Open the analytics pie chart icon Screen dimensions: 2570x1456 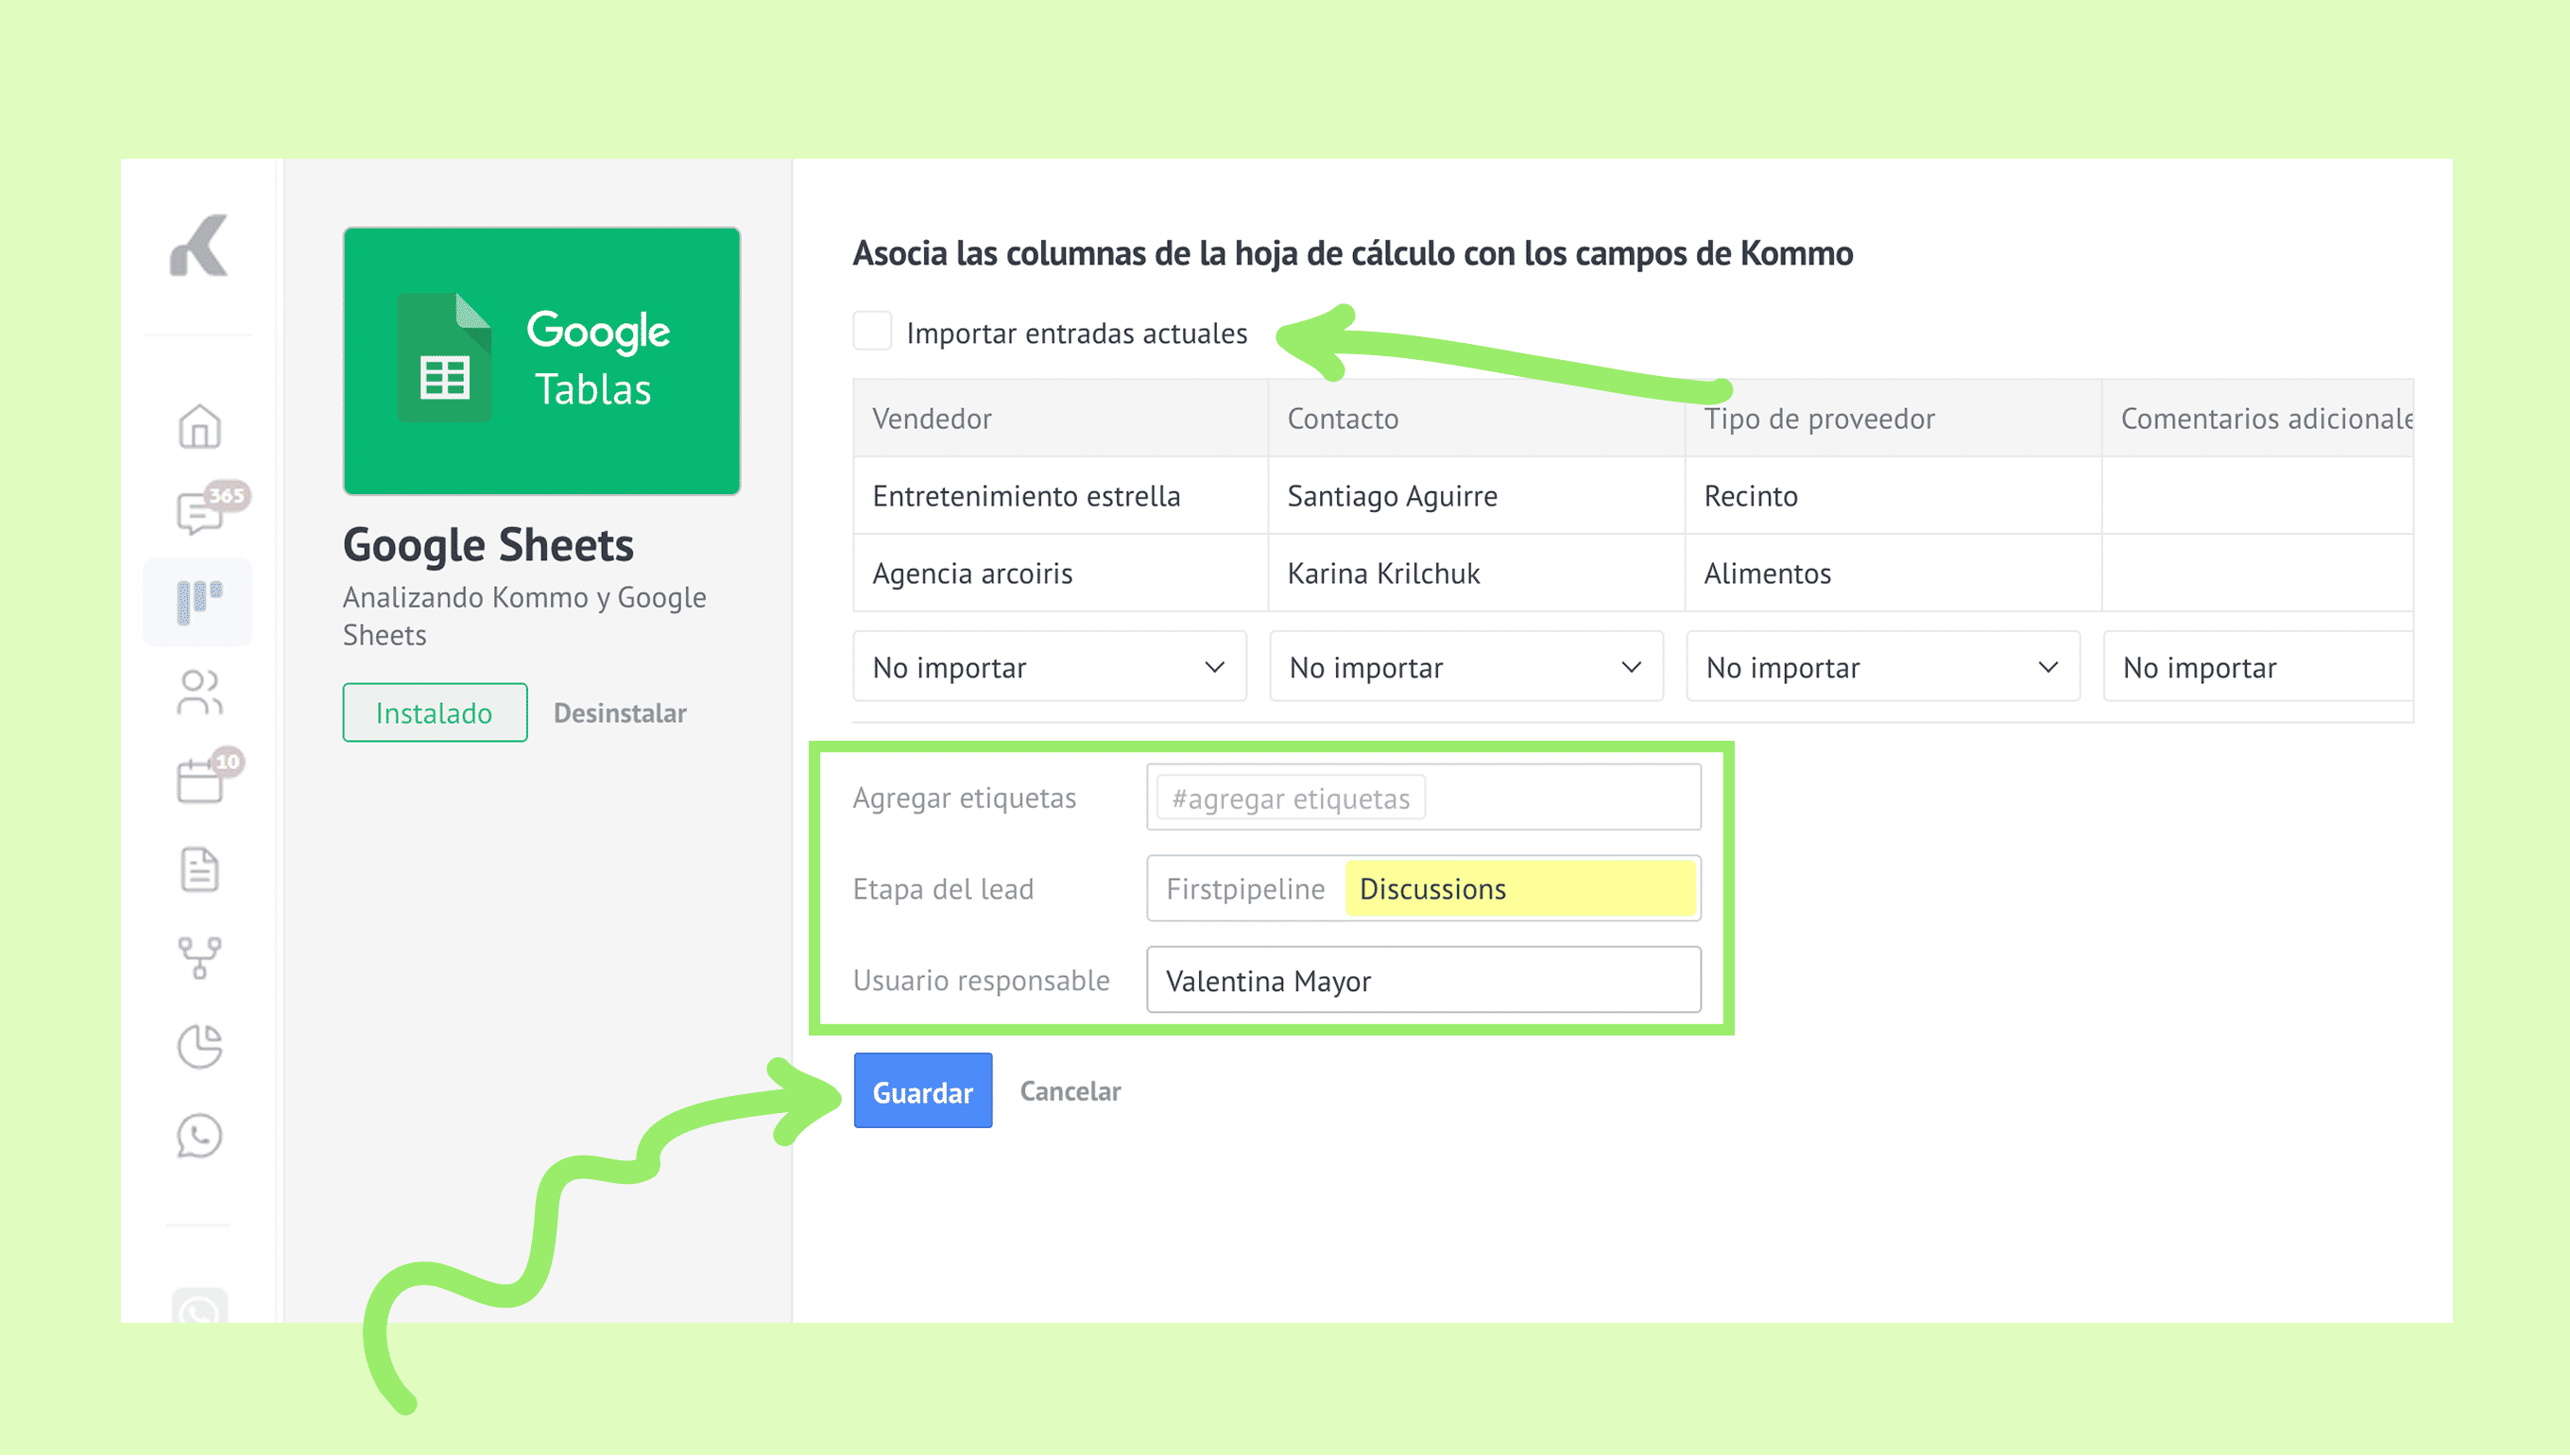pos(199,1047)
